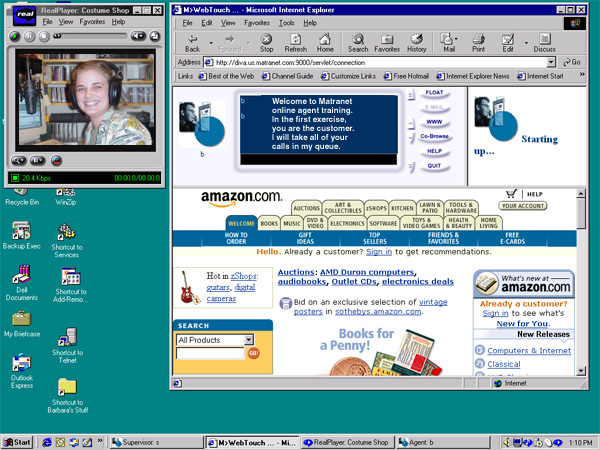This screenshot has width=600, height=450.
Task: Open the Edit toolbar dropdown arrow
Action: 527,43
